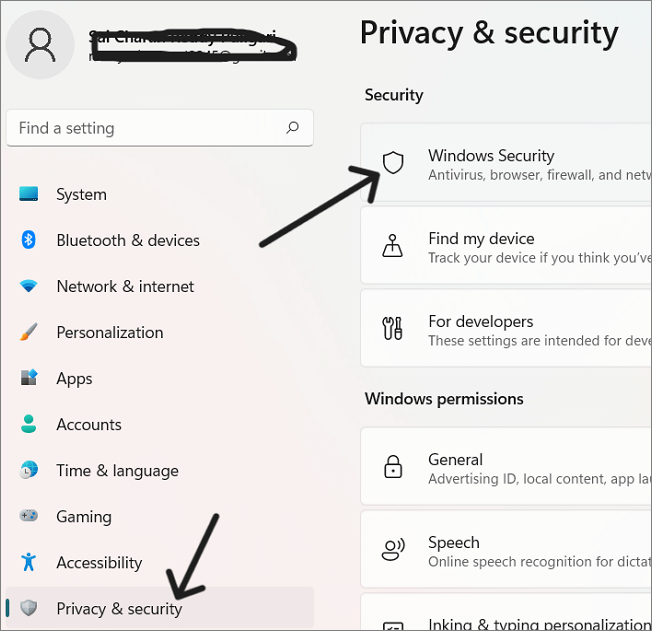This screenshot has width=652, height=631.
Task: Open the user profile avatar
Action: coord(40,43)
